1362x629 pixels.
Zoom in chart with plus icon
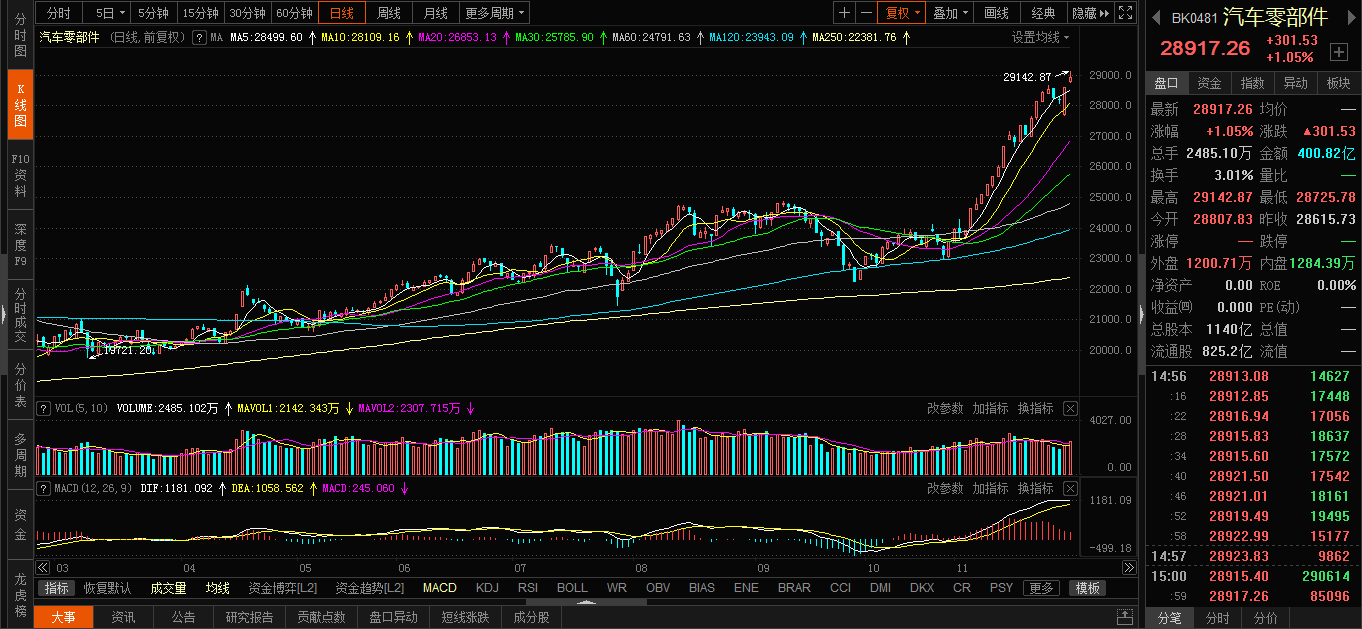coord(845,13)
